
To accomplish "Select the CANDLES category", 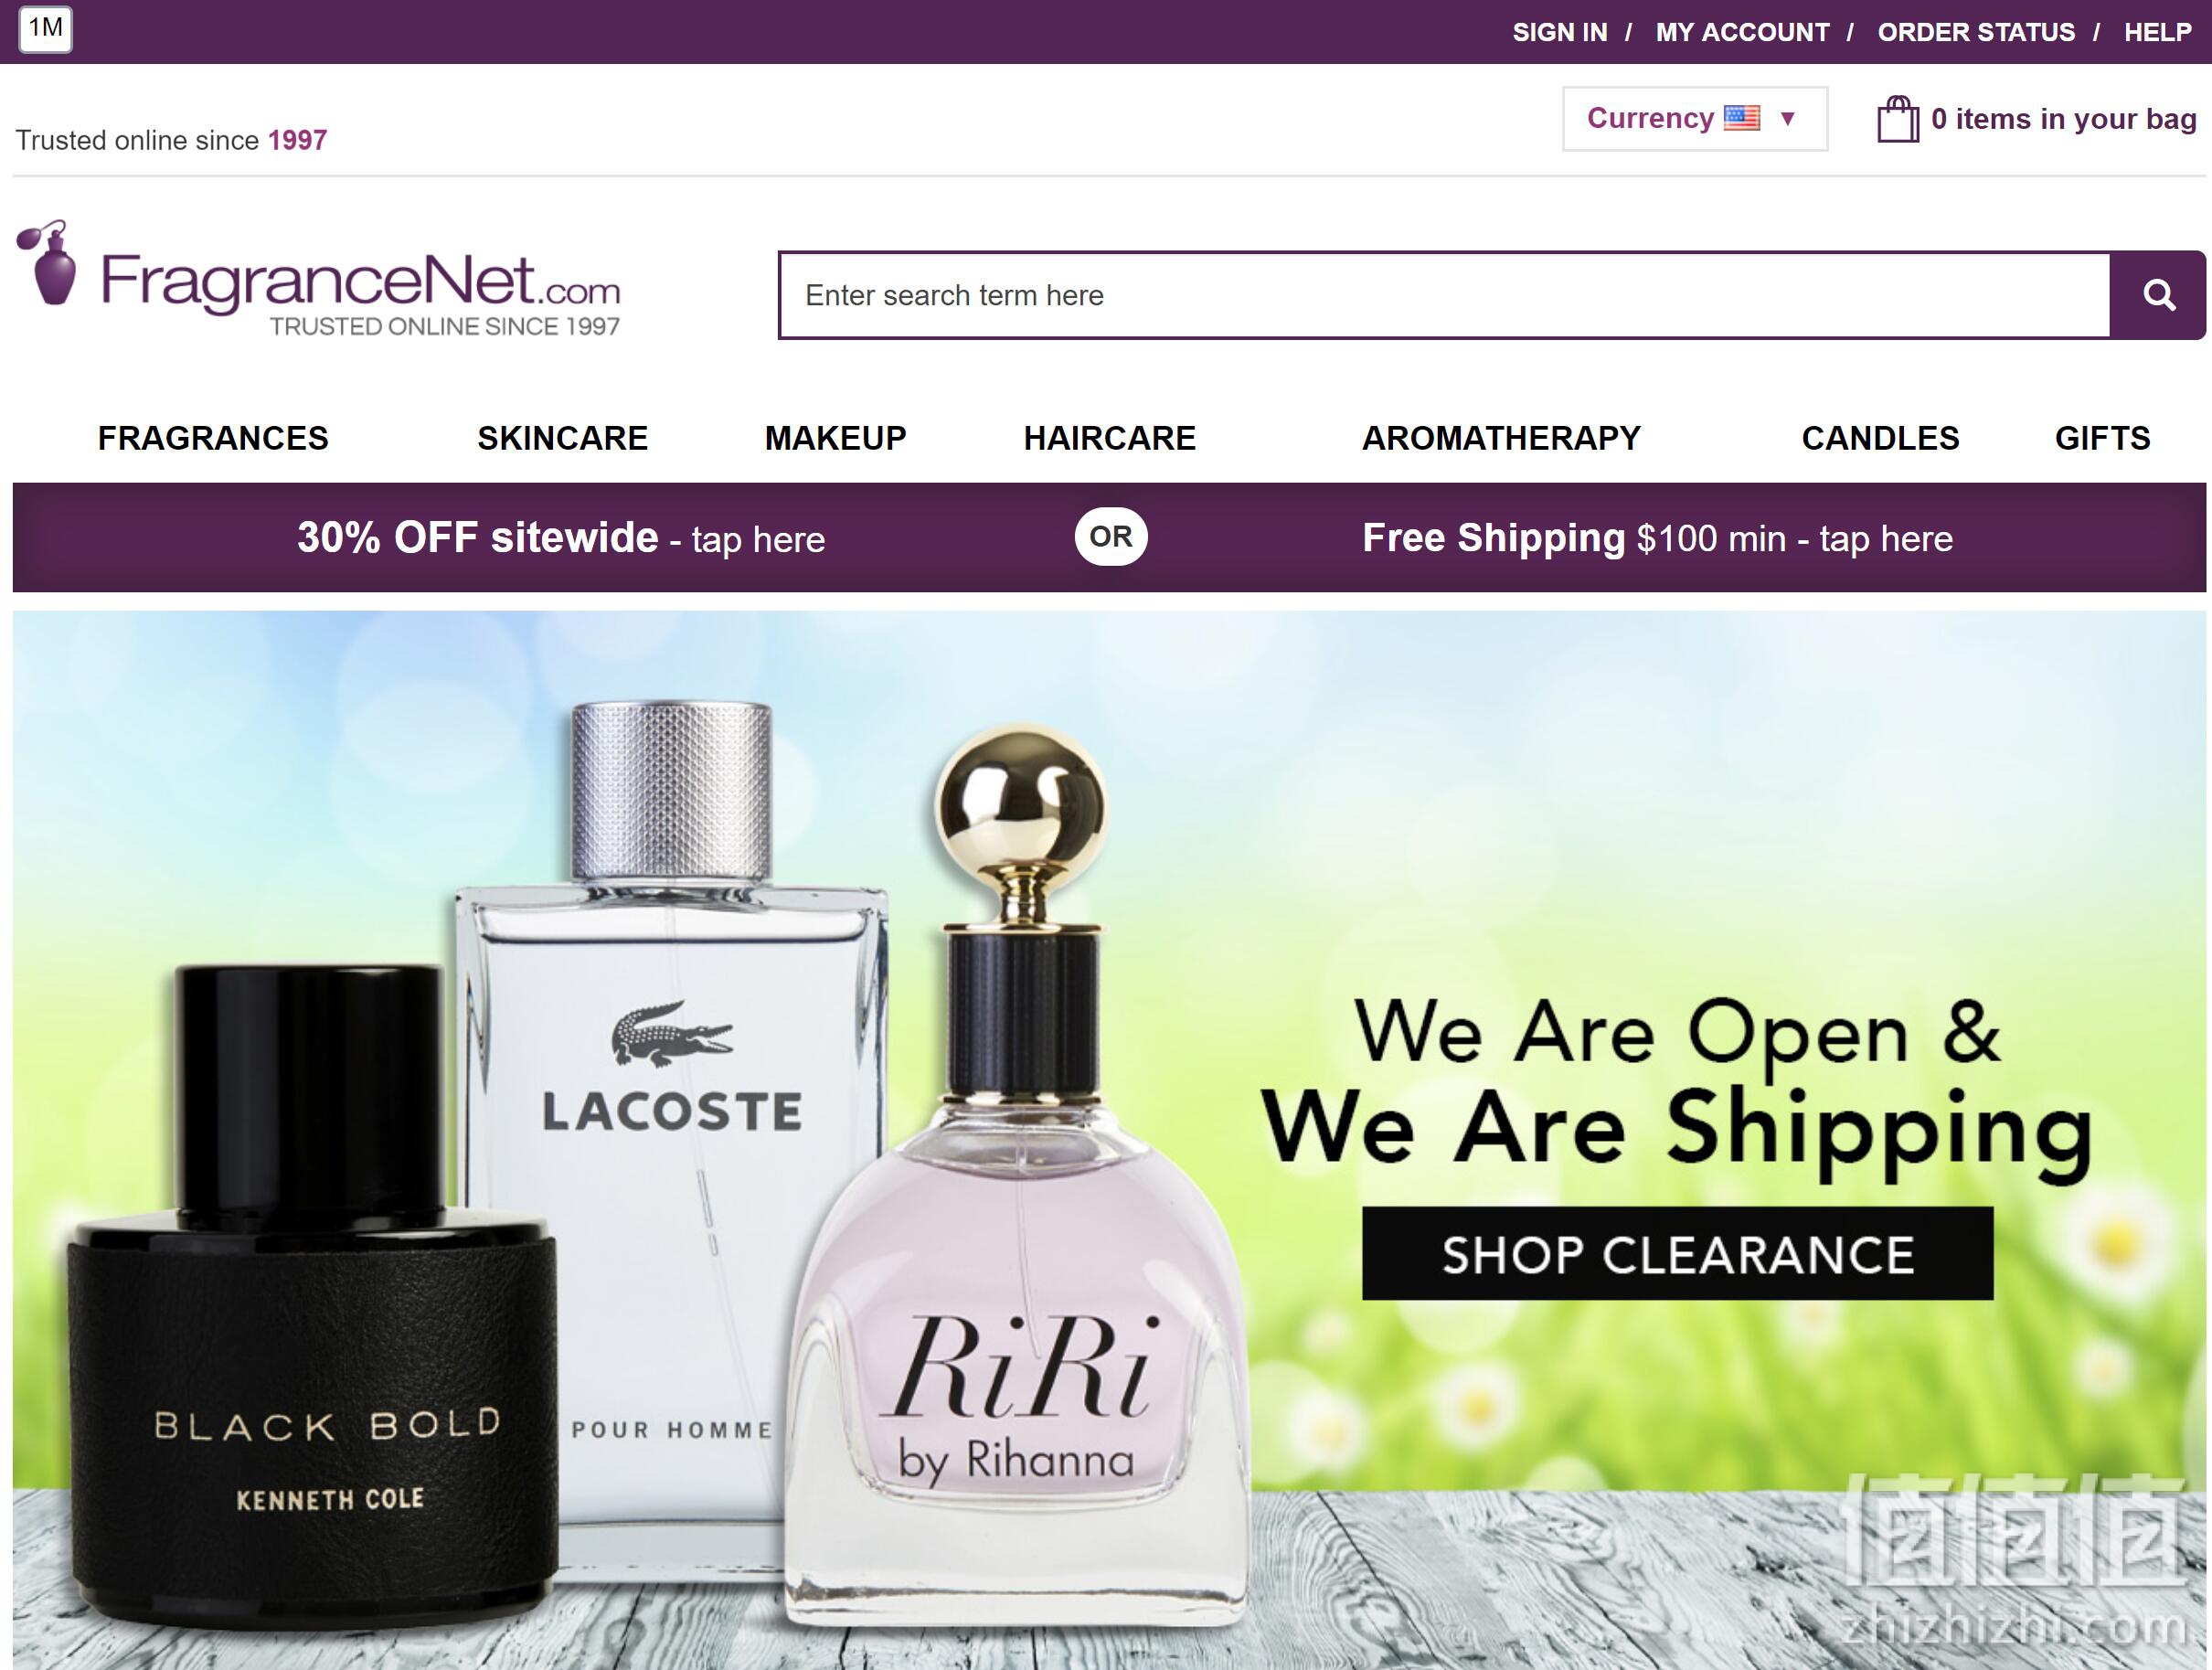I will 1880,438.
